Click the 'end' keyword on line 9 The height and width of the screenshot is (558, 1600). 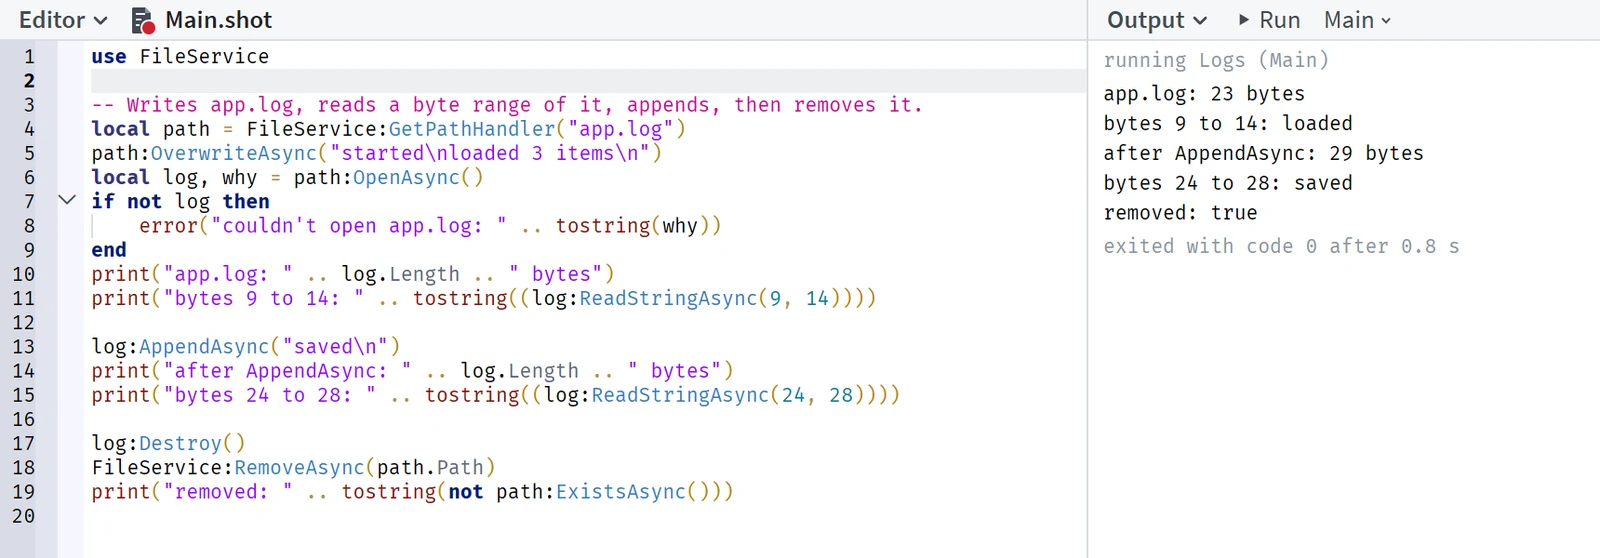pos(109,250)
